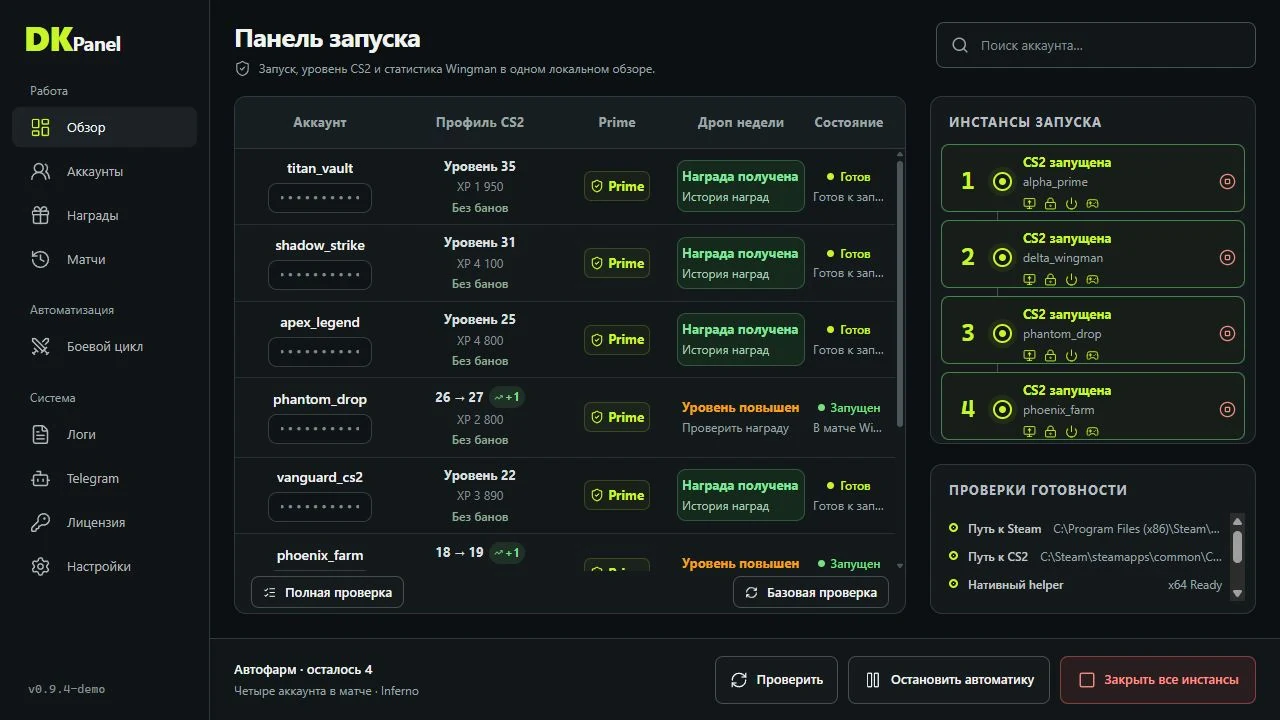The height and width of the screenshot is (720, 1280).
Task: Open История наград for vanguard_cs2
Action: click(726, 506)
